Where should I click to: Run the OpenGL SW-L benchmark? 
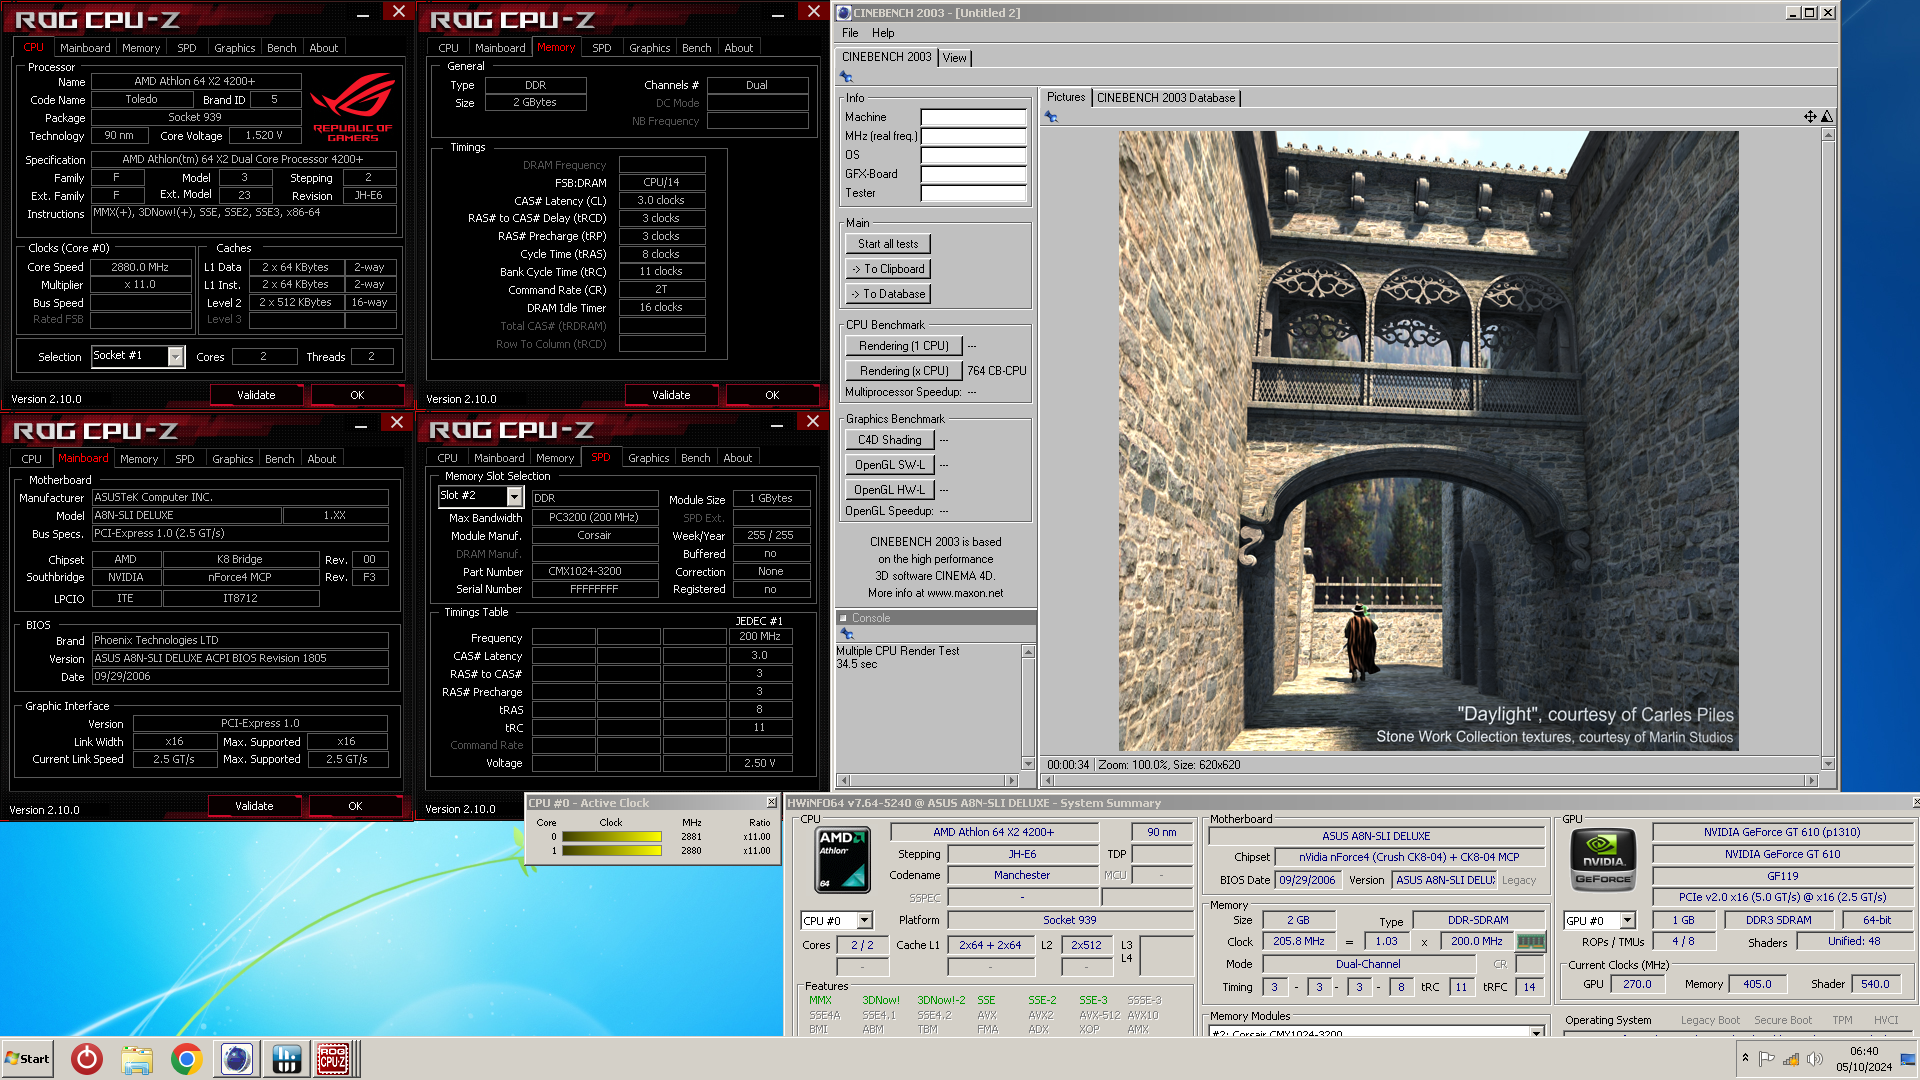890,465
